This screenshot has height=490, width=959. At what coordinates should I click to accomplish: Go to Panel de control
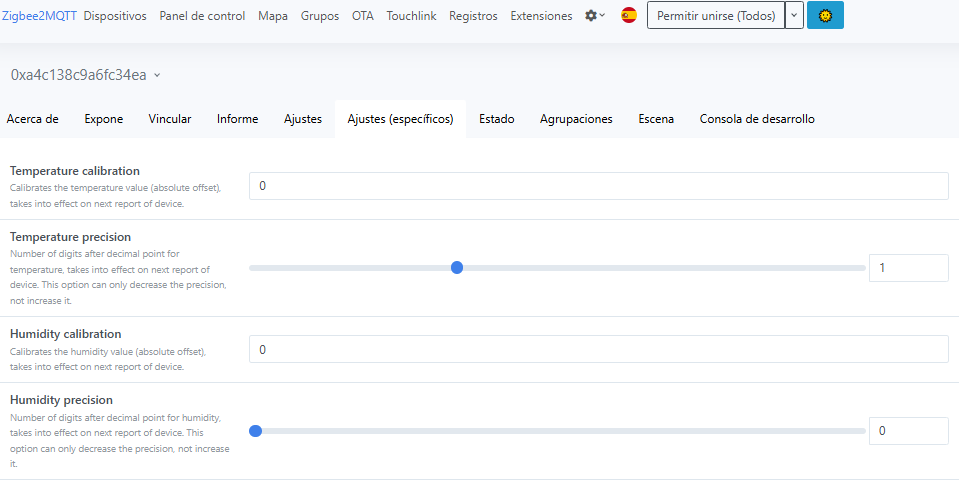point(202,16)
